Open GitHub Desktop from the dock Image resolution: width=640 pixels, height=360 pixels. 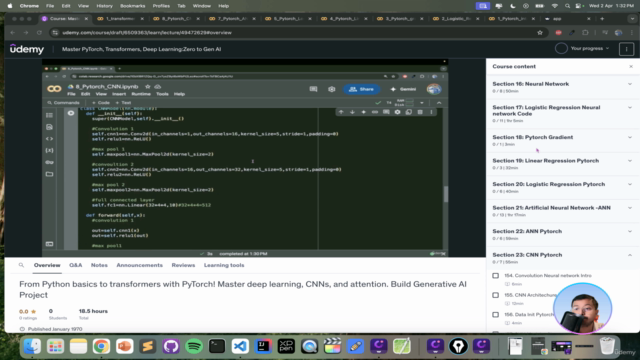click(x=171, y=346)
